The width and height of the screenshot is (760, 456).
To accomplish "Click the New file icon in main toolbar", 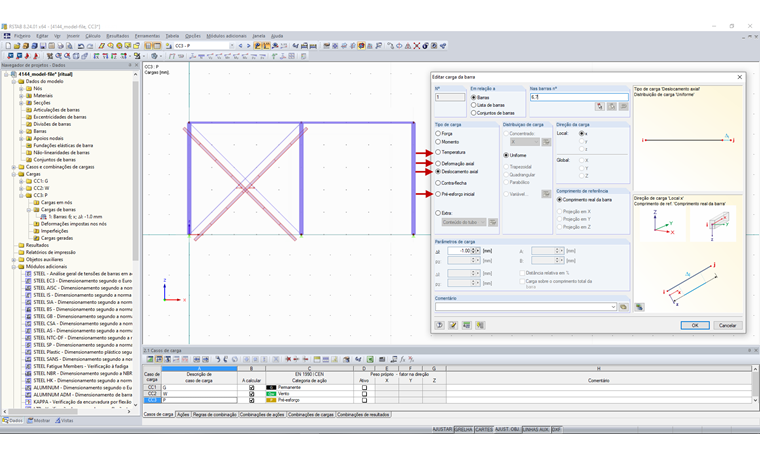I will tap(8, 46).
